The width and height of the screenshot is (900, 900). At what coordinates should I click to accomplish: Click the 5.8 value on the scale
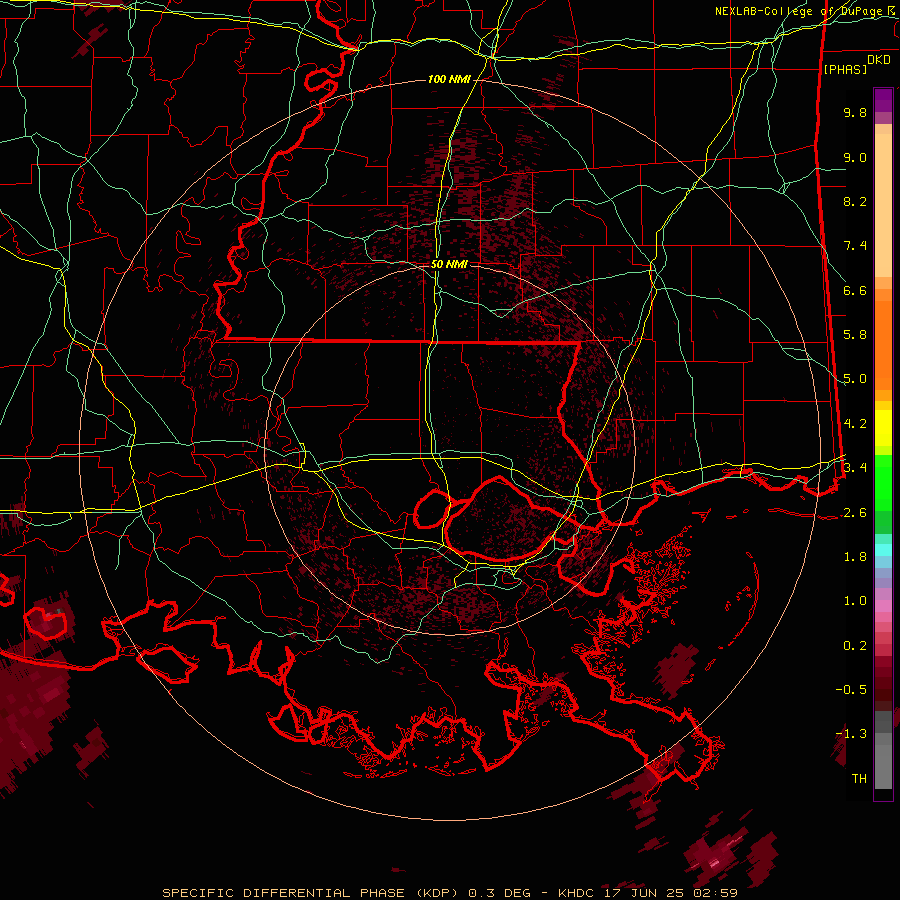click(855, 335)
